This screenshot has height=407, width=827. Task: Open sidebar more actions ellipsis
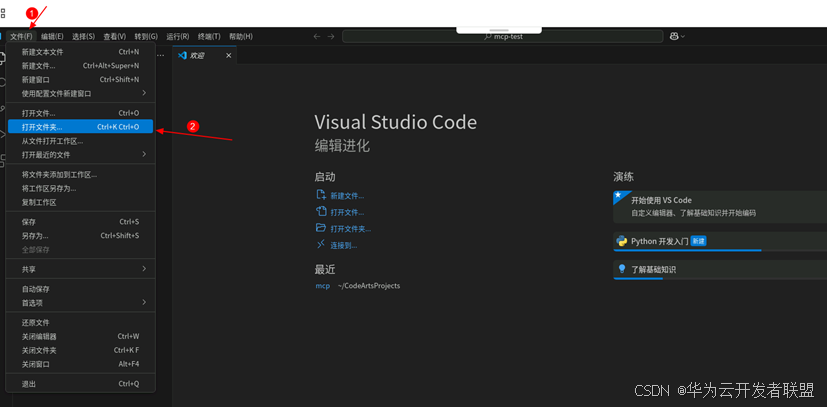coord(160,55)
